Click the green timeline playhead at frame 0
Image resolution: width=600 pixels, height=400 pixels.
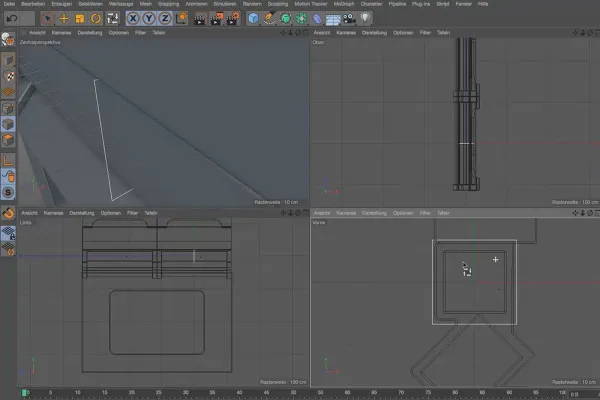point(24,393)
